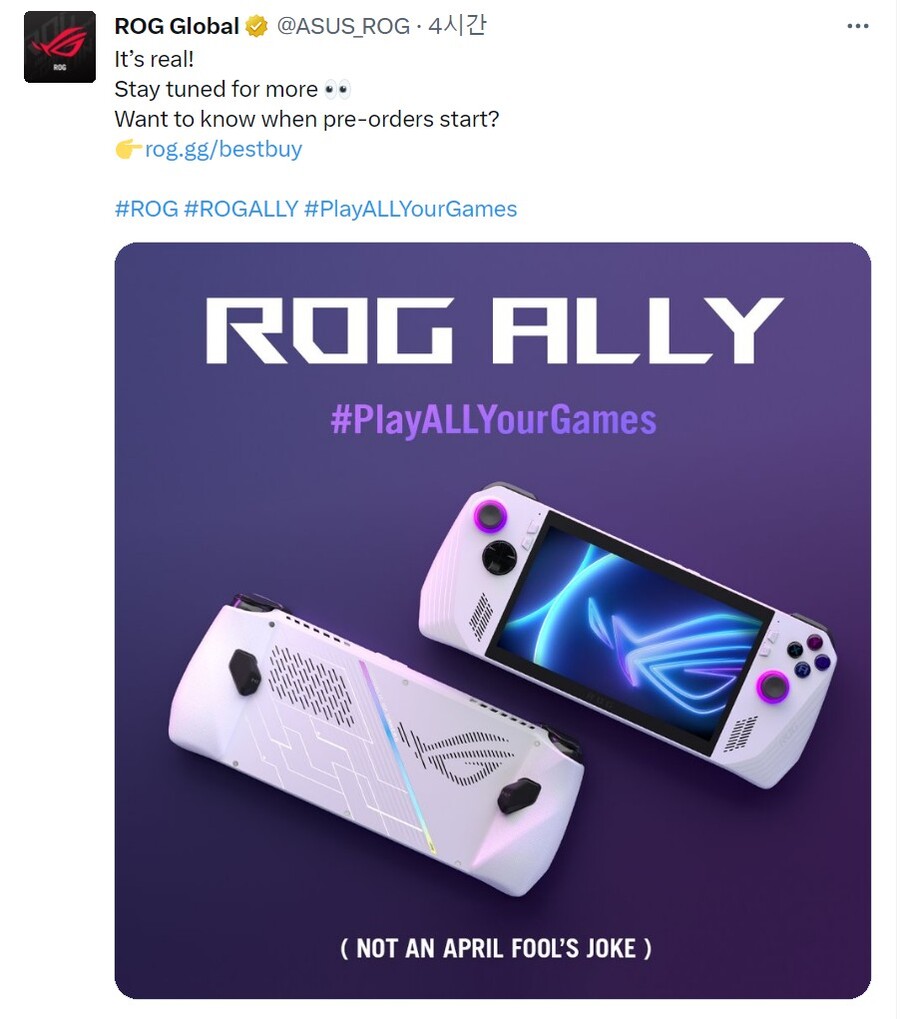Open the #ROGALLY hashtag
Viewport: 900px width, 1019px height.
tap(241, 209)
